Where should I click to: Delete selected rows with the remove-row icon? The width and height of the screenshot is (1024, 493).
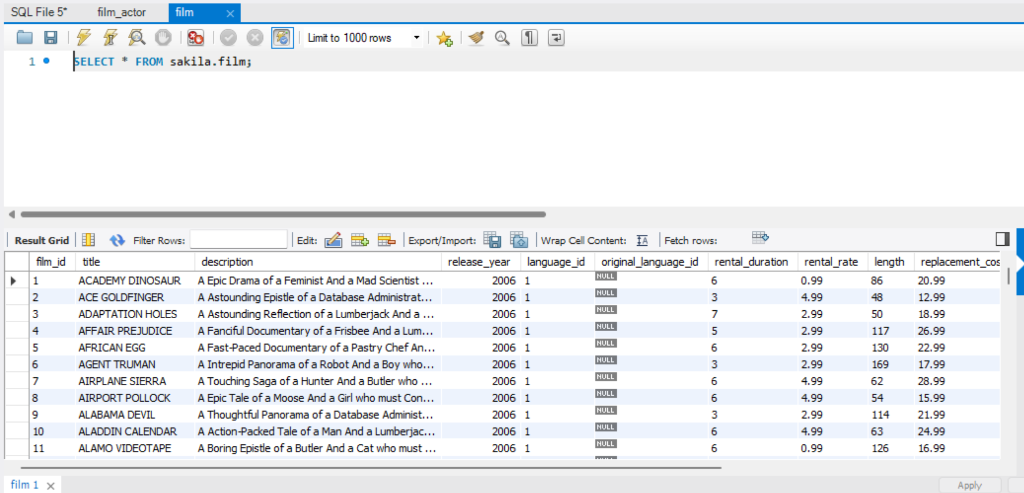click(387, 240)
